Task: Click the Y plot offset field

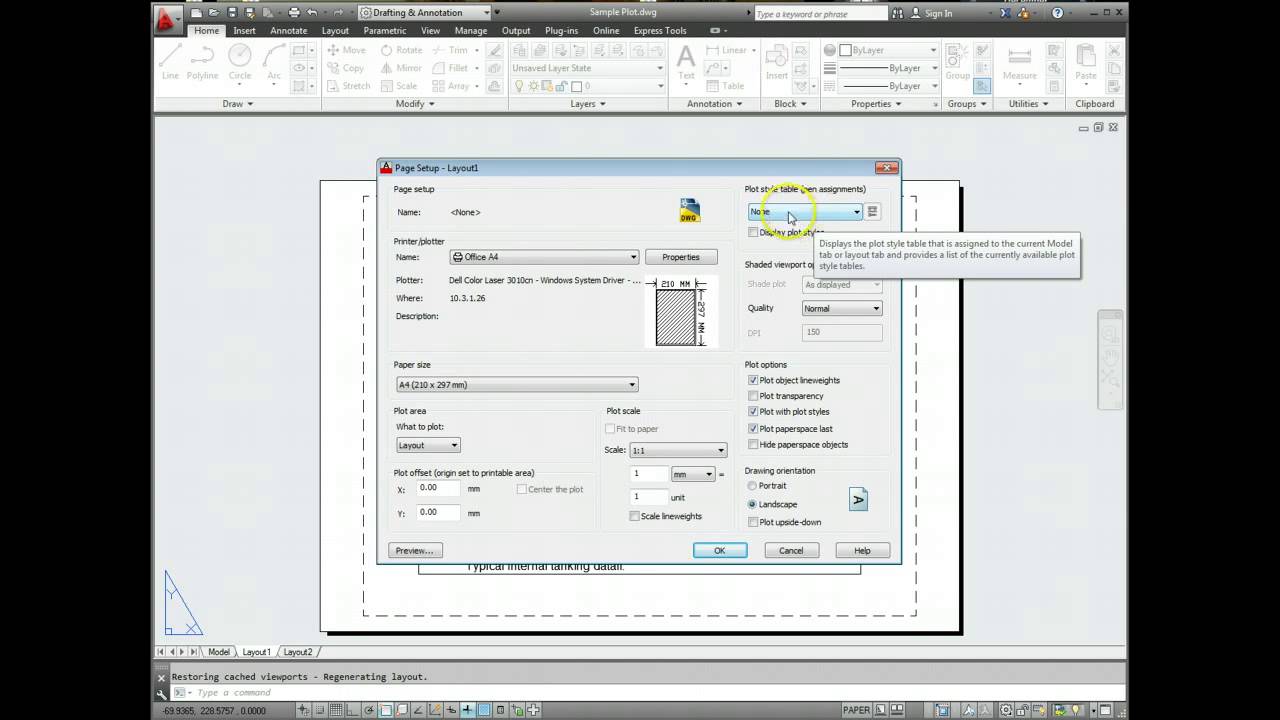Action: pos(438,512)
